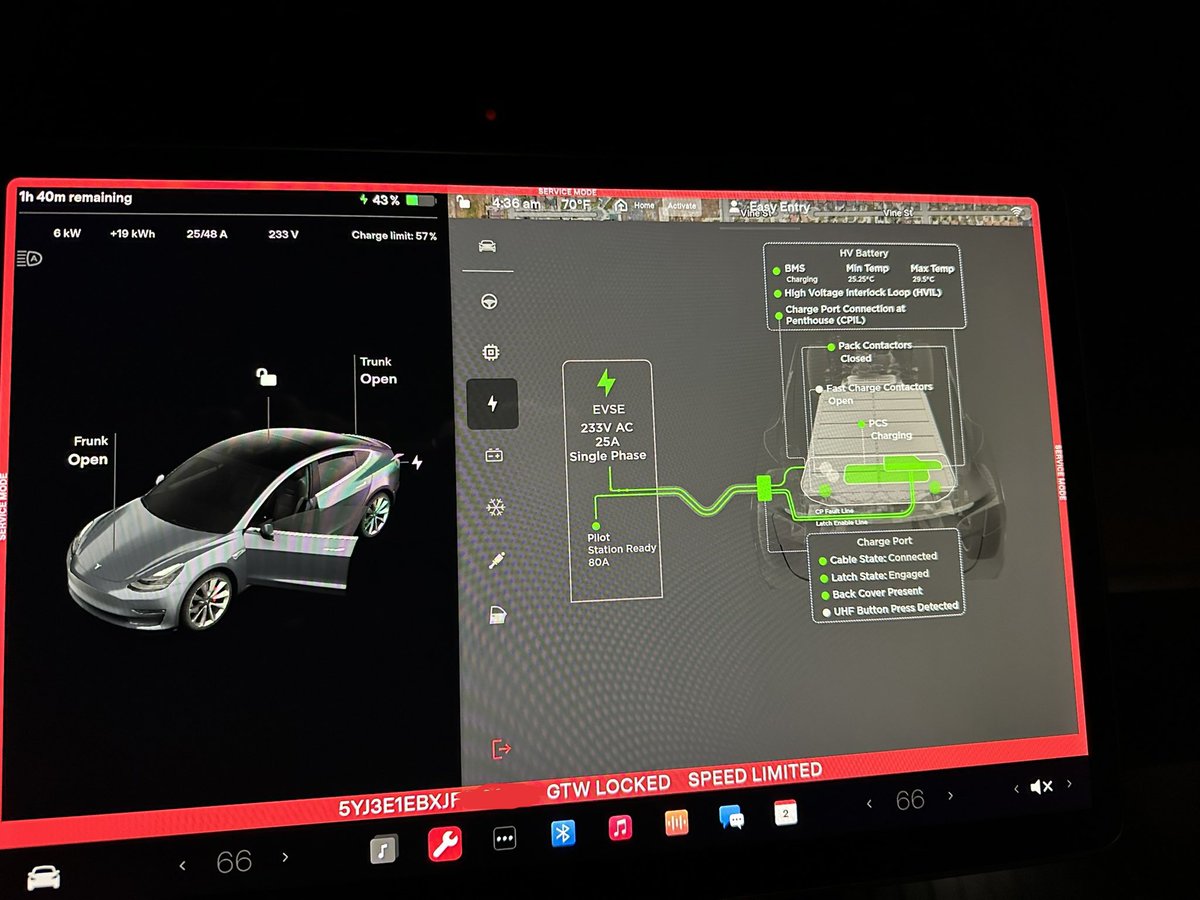The image size is (1200, 900).
Task: Tap PCS Charging status indicator
Action: 885,429
